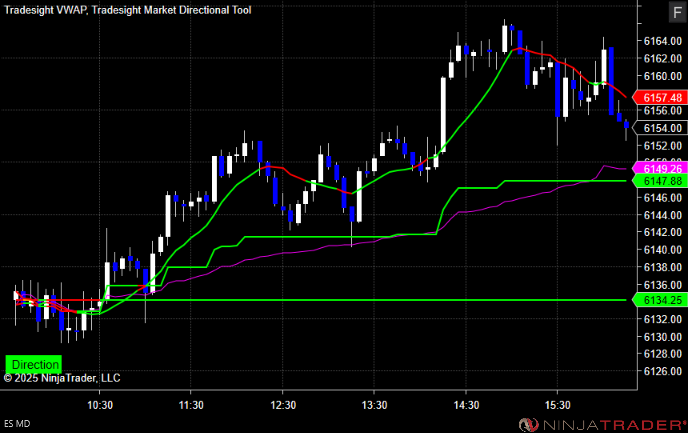
Task: Click the 6138.00 price axis label
Action: tap(663, 267)
